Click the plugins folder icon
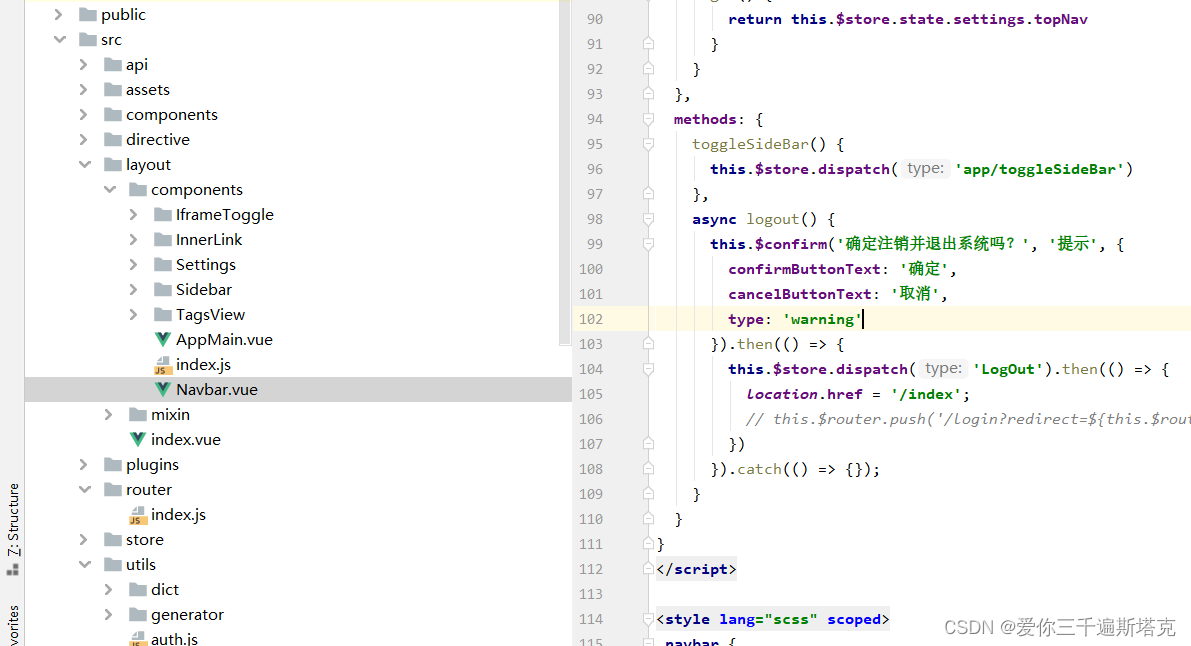1191x646 pixels. 113,464
